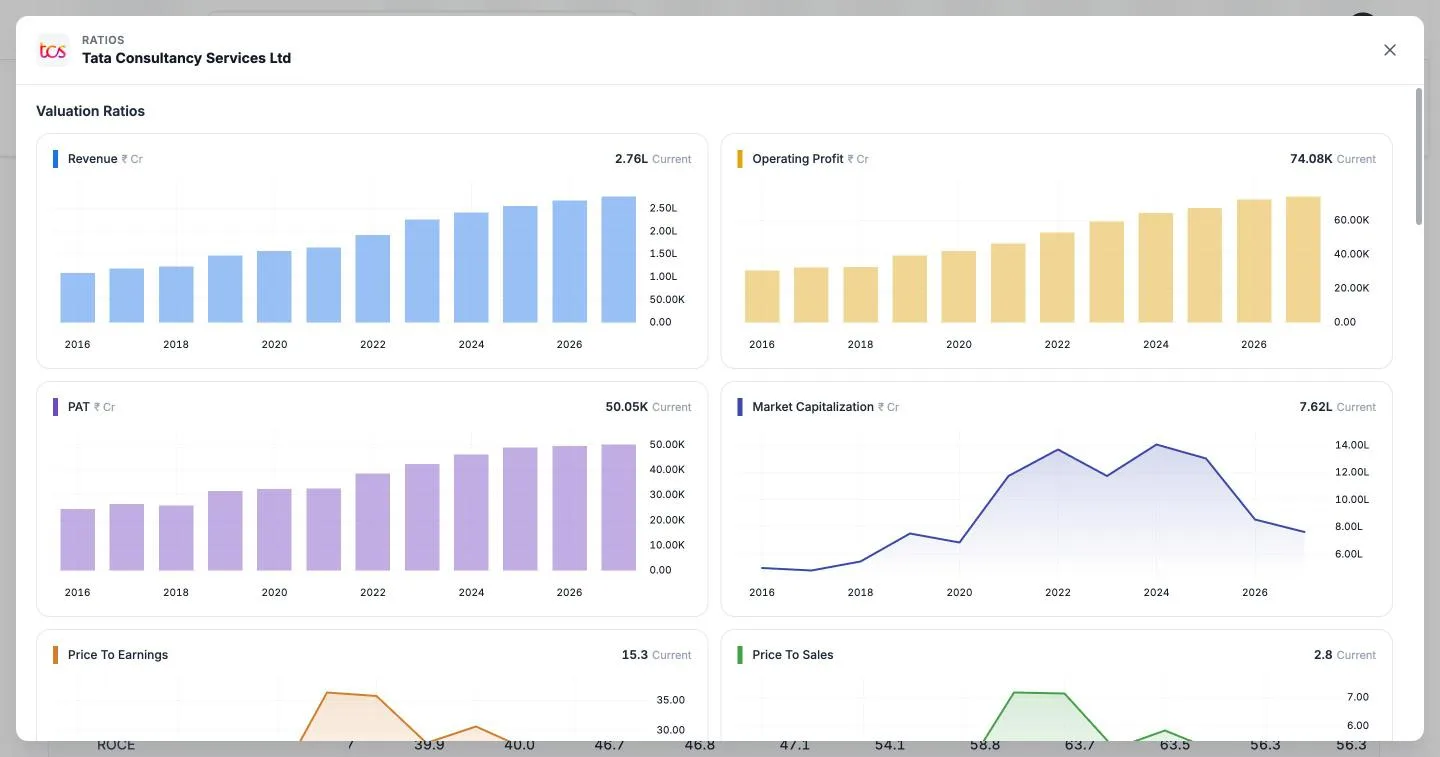Click the blue Revenue color marker
This screenshot has height=757, width=1440.
click(x=56, y=159)
